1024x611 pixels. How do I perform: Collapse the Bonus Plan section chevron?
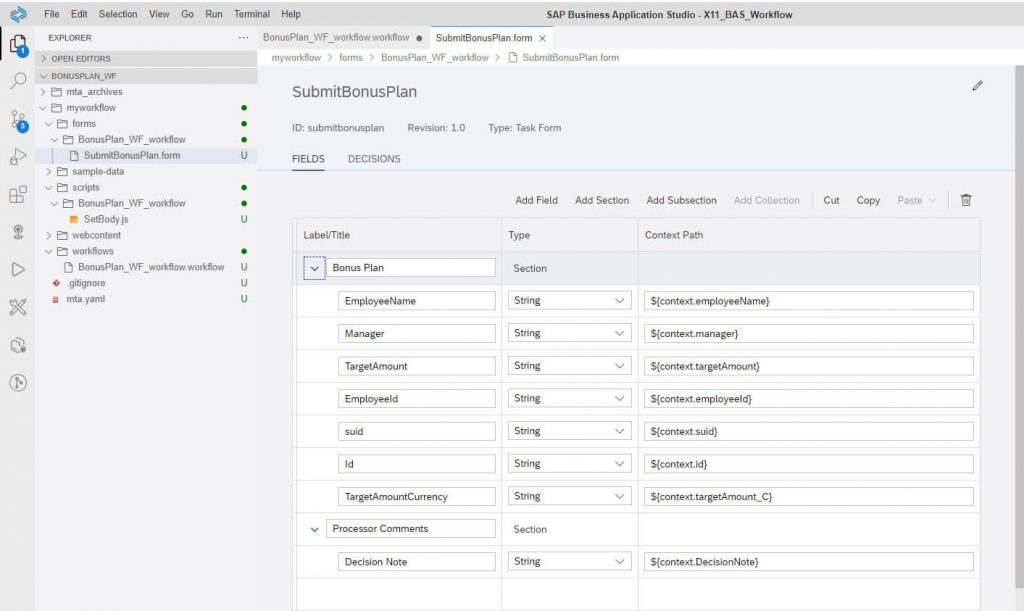click(x=314, y=268)
